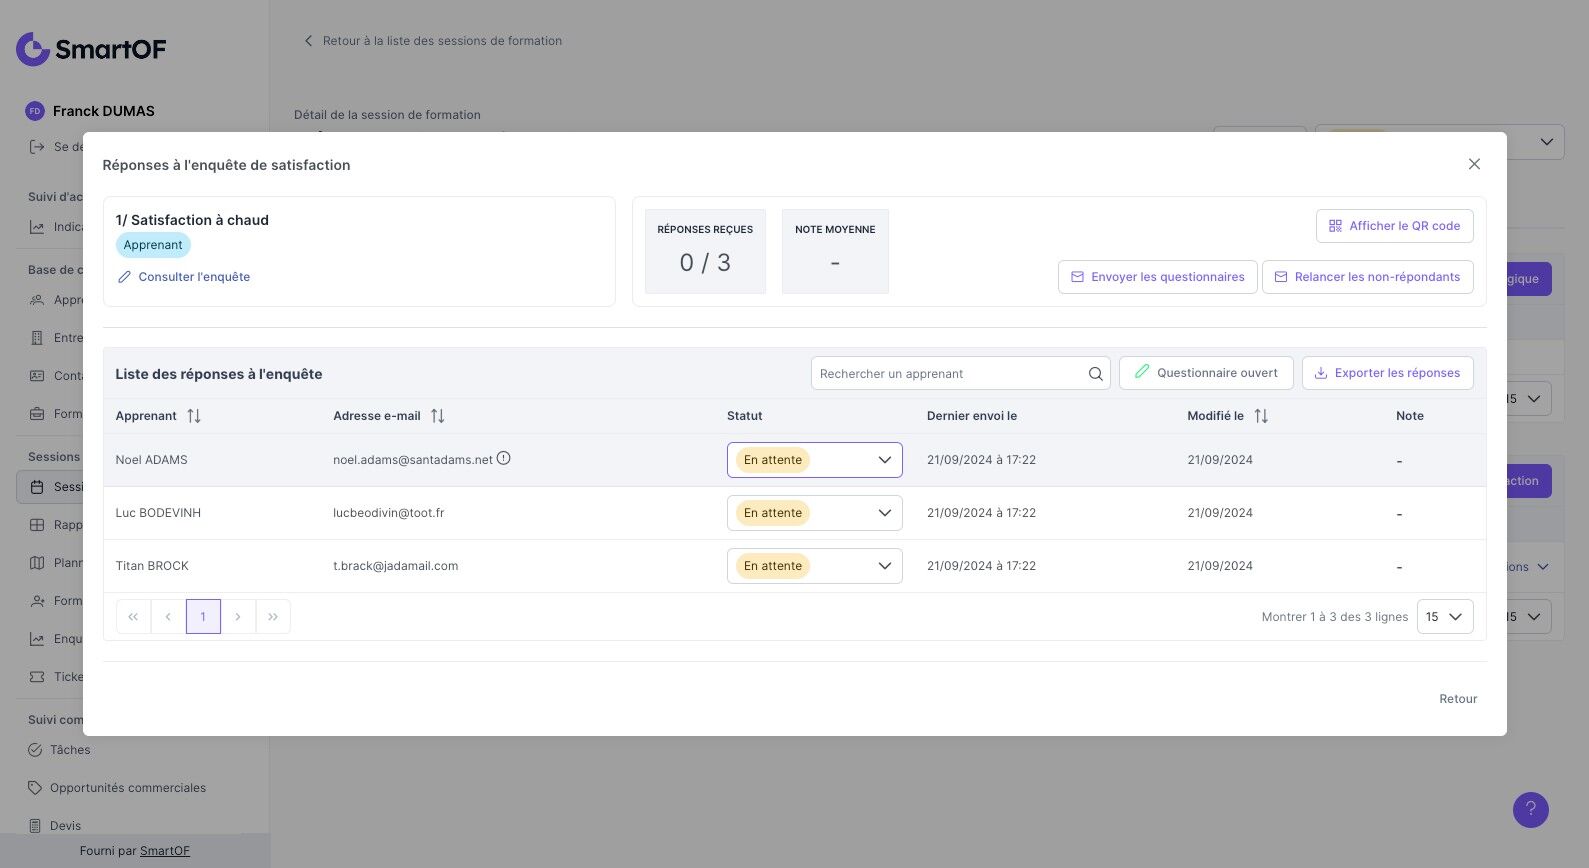
Task: Click the search magnifier icon
Action: (1096, 374)
